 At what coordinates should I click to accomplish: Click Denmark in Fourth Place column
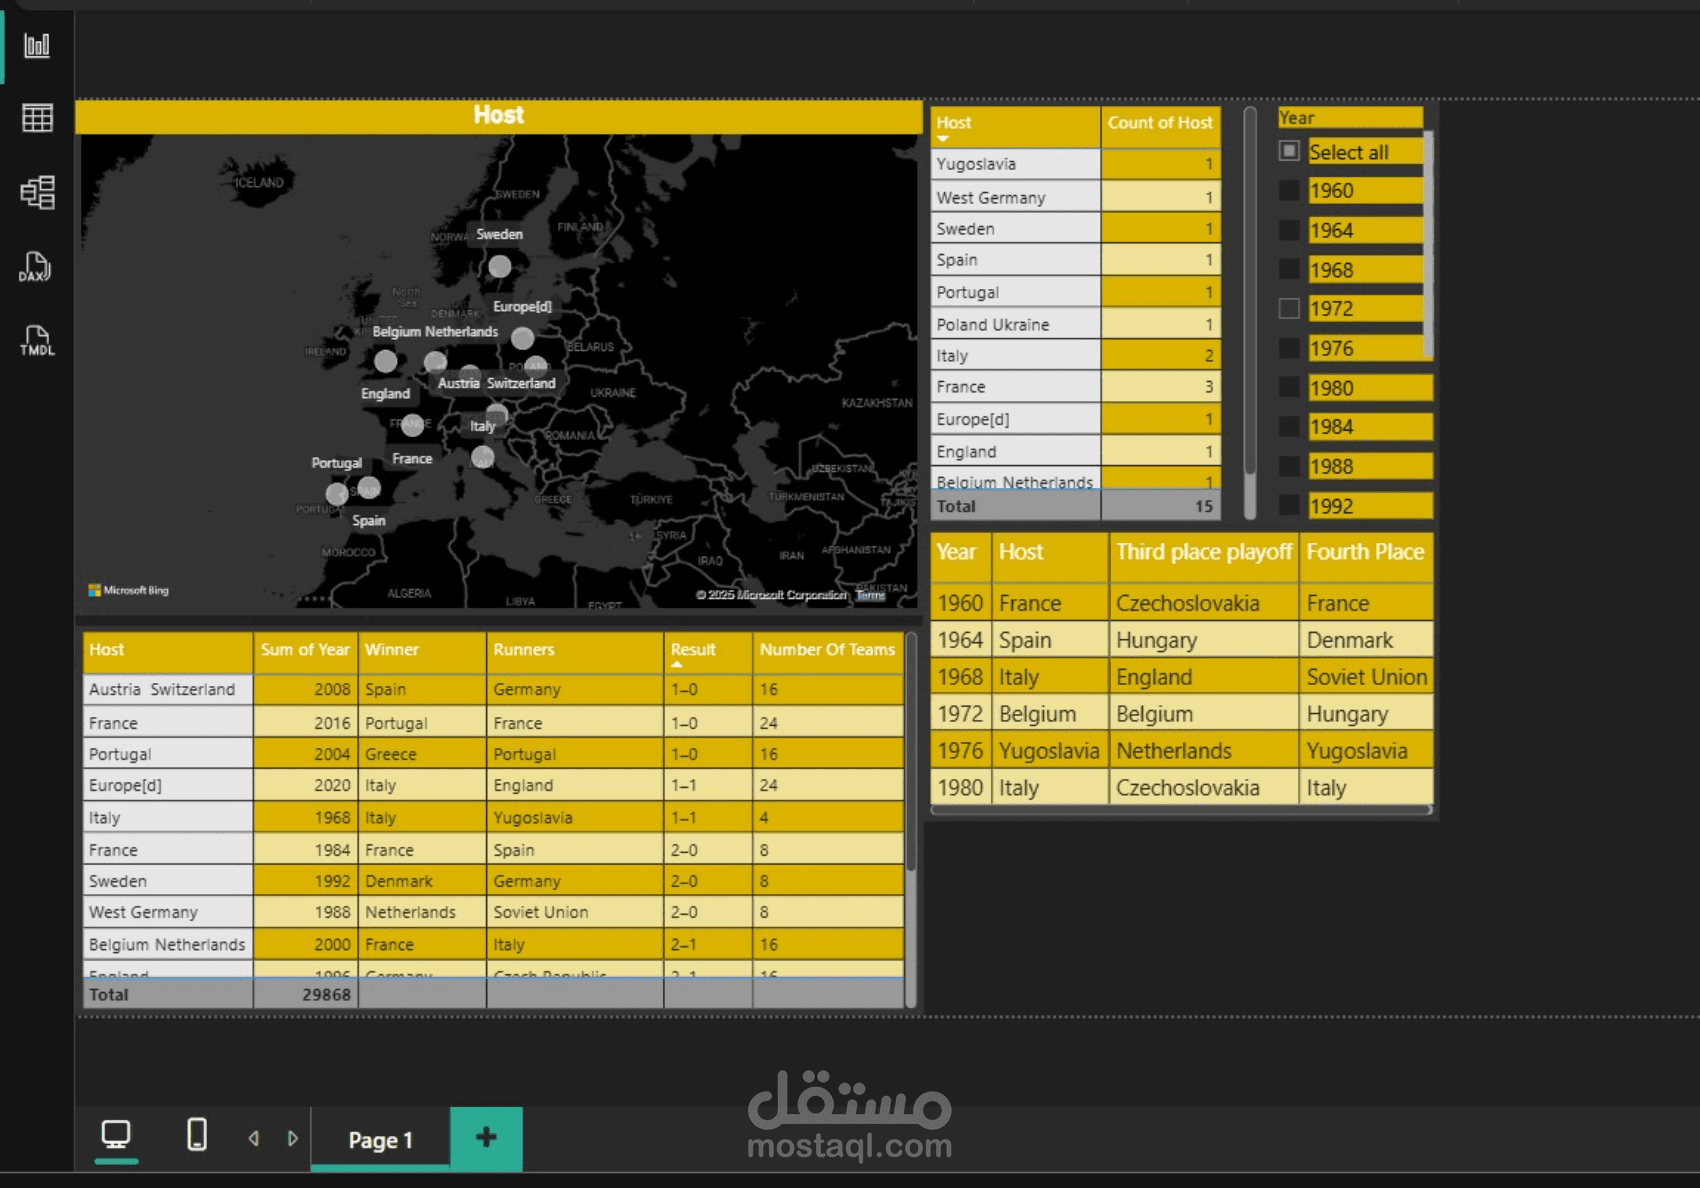click(x=1366, y=640)
